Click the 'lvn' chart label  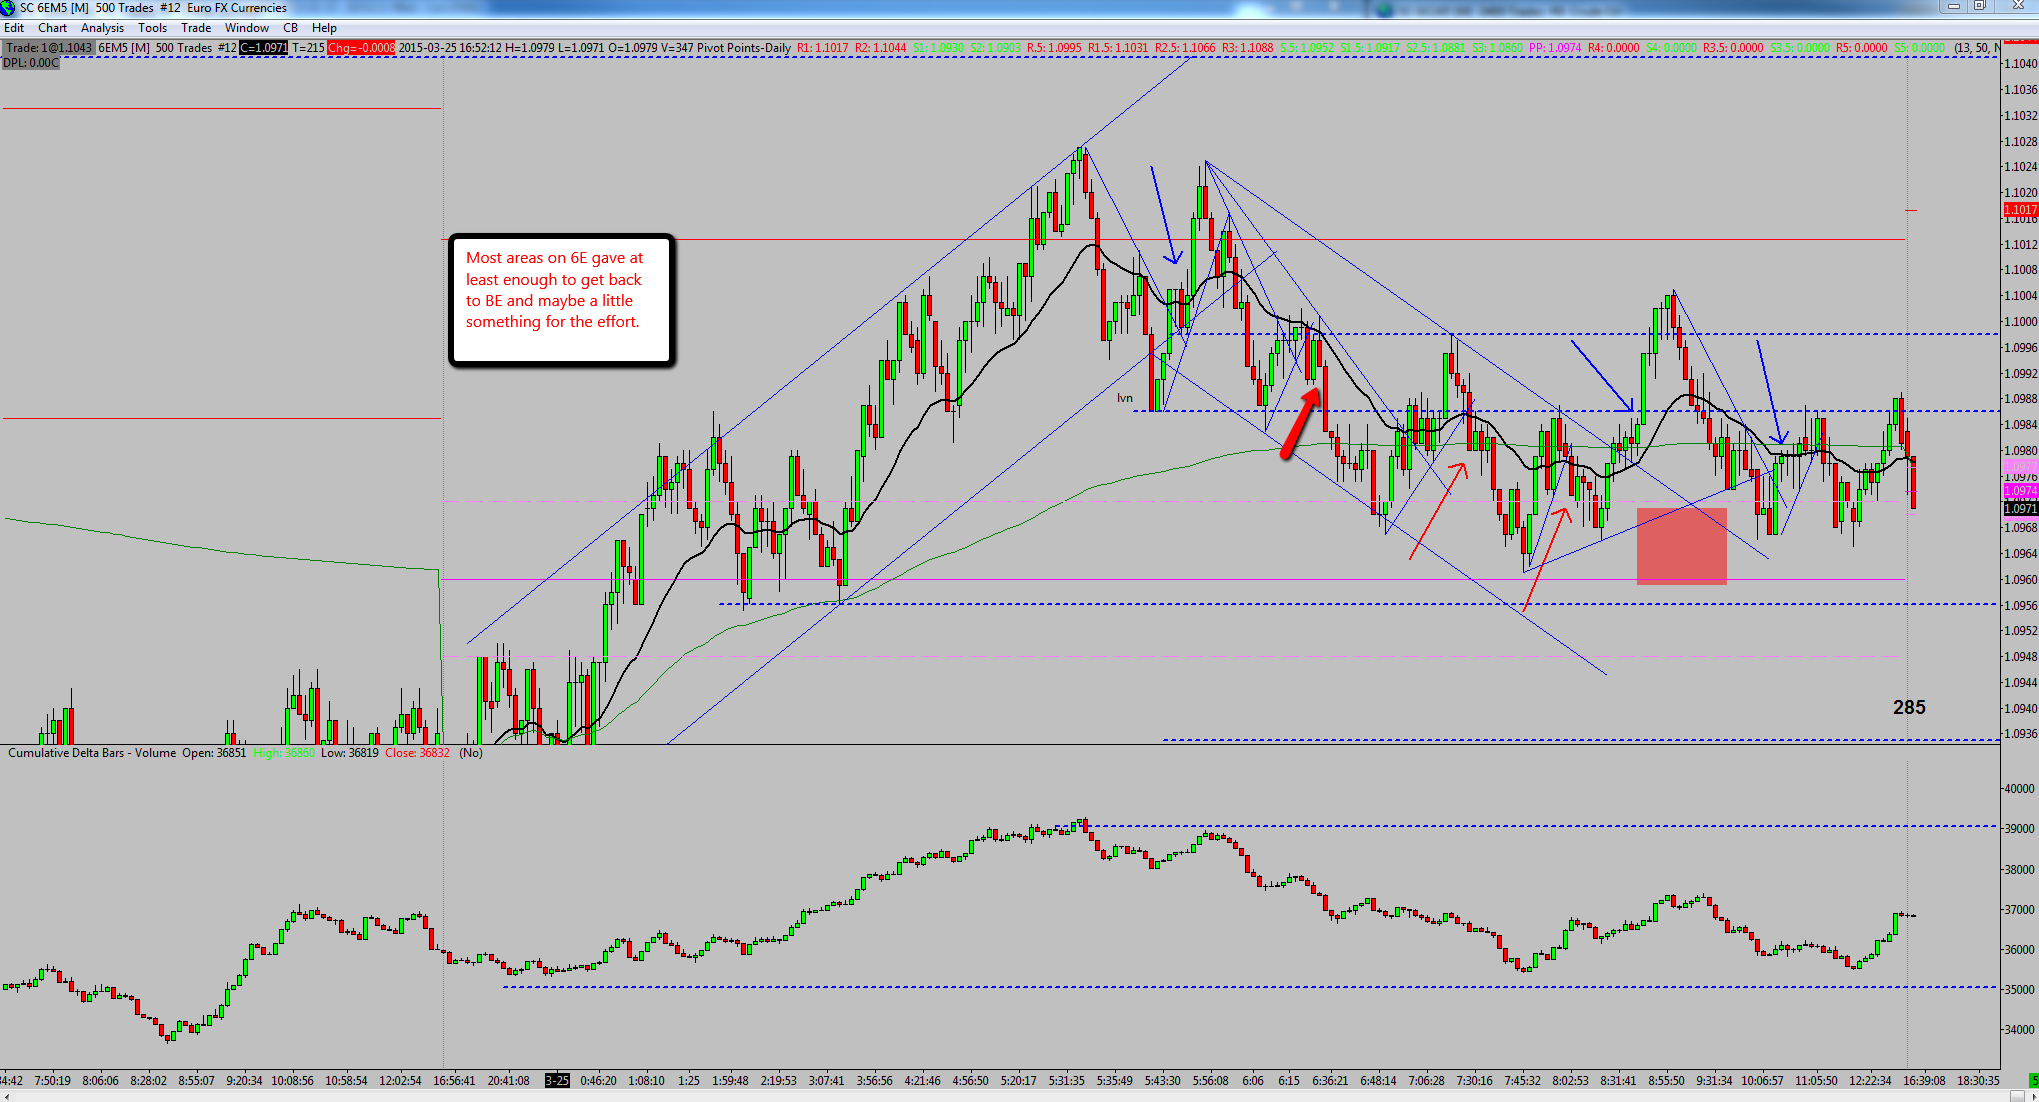(1125, 398)
